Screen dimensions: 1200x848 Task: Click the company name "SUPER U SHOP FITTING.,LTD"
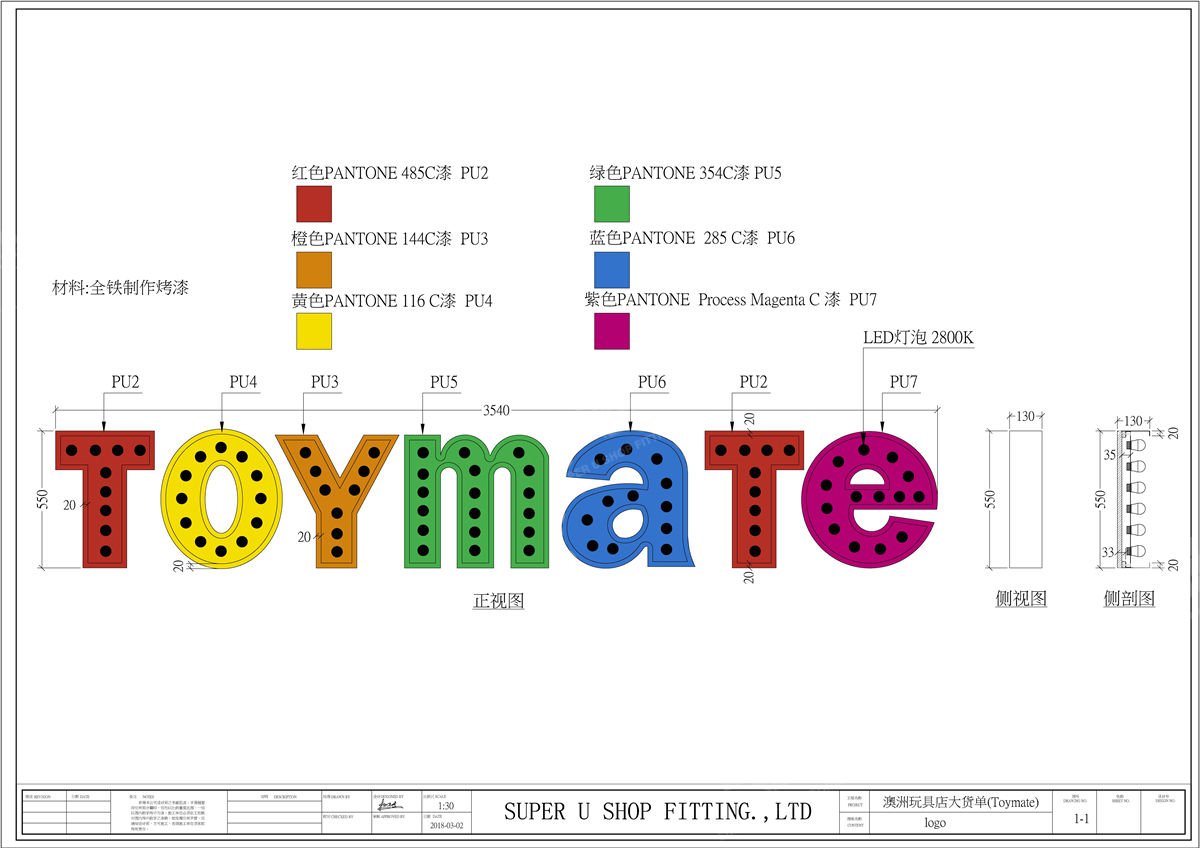[x=657, y=811]
